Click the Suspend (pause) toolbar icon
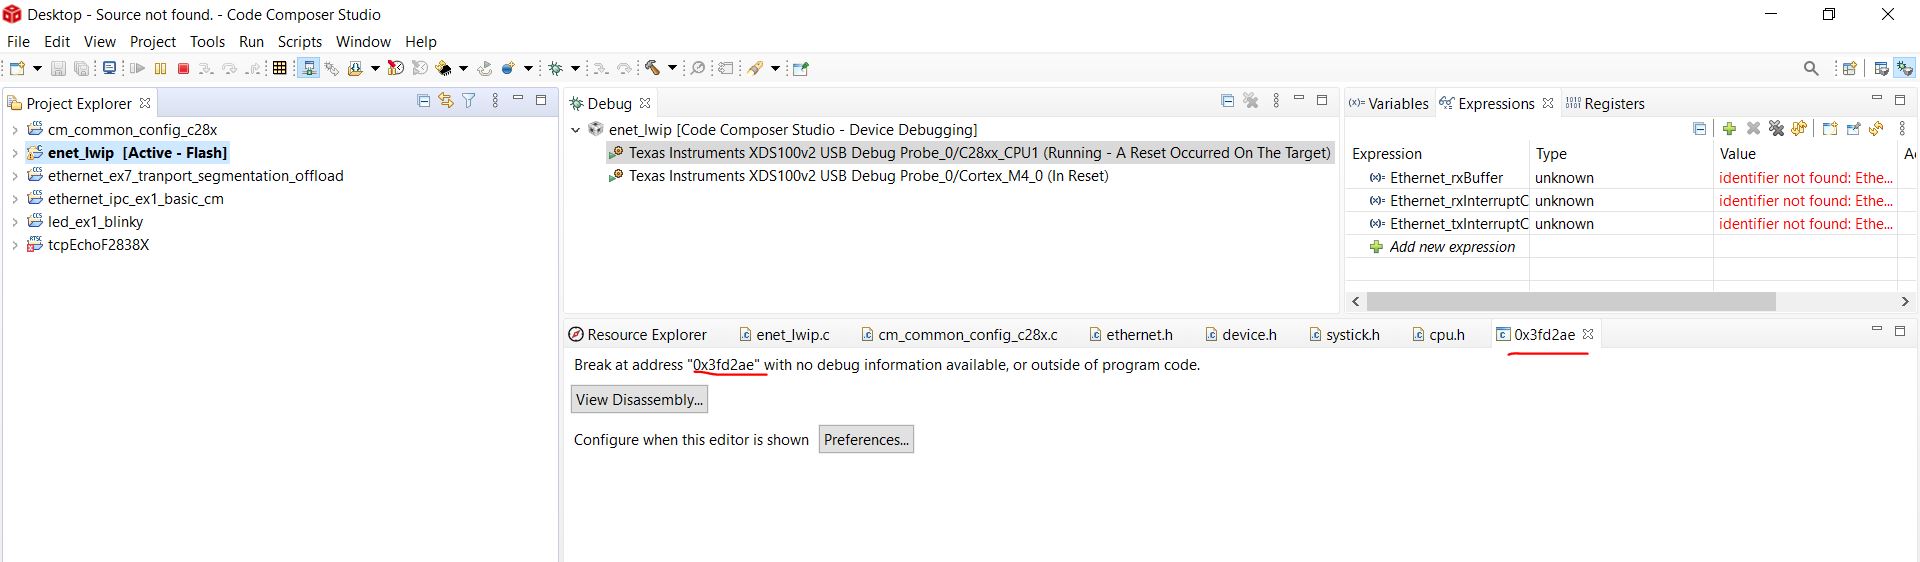Image resolution: width=1920 pixels, height=562 pixels. [x=160, y=68]
